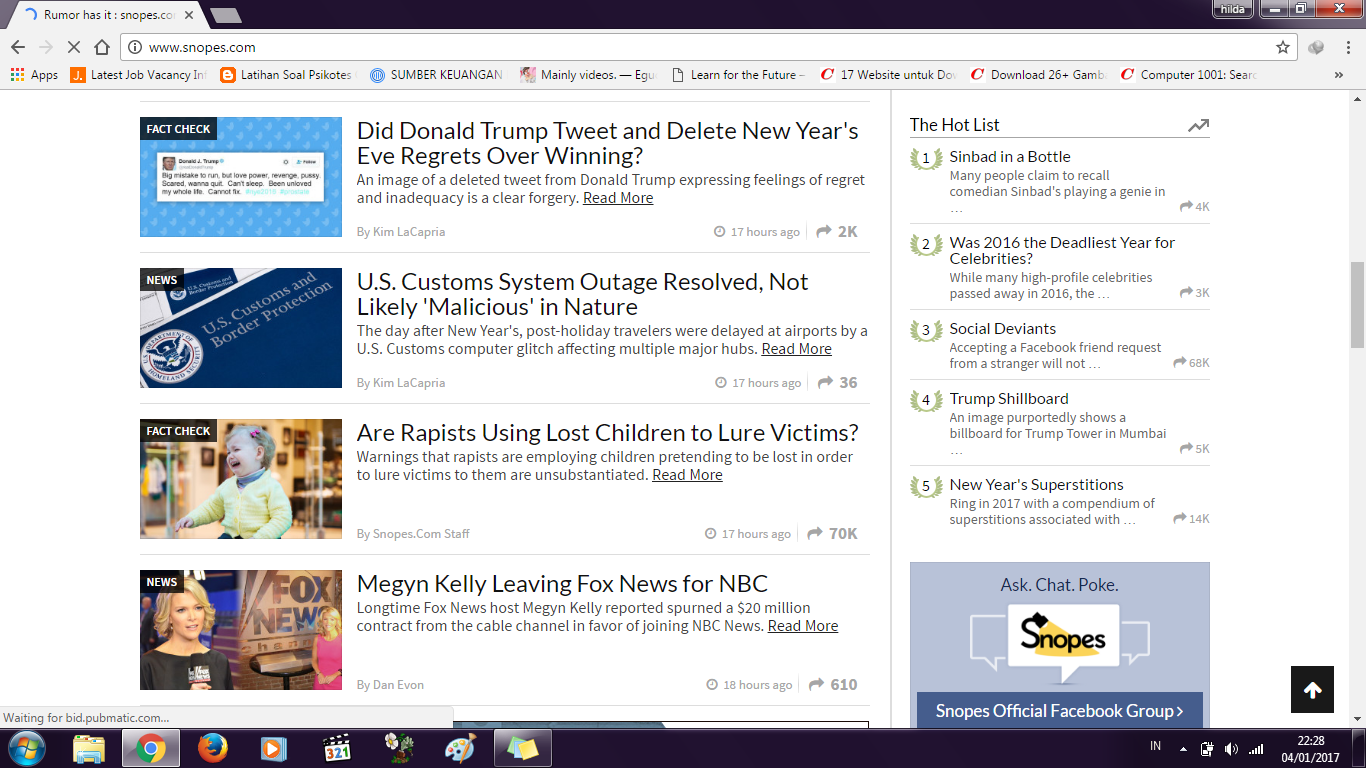Open Download 26+ Gamb bookmark

click(x=1038, y=75)
